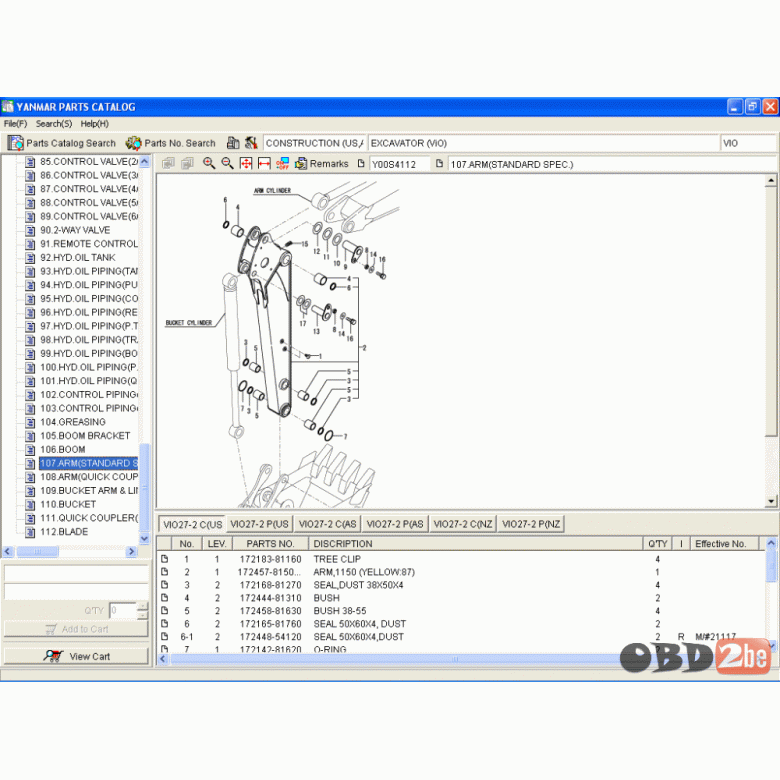Switch to the VIO27-2 C(NZ tab
Image resolution: width=780 pixels, height=780 pixels.
pyautogui.click(x=463, y=524)
